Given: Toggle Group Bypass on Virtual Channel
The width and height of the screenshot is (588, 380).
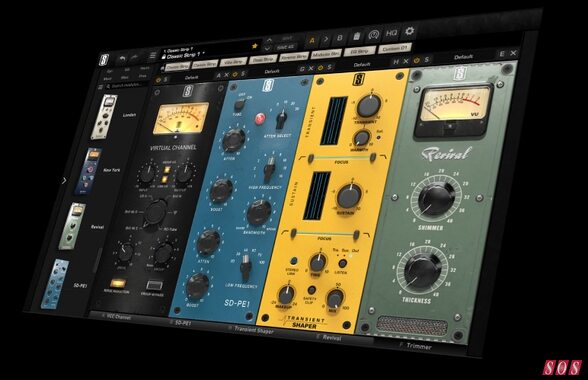Looking at the screenshot, I should (x=154, y=285).
